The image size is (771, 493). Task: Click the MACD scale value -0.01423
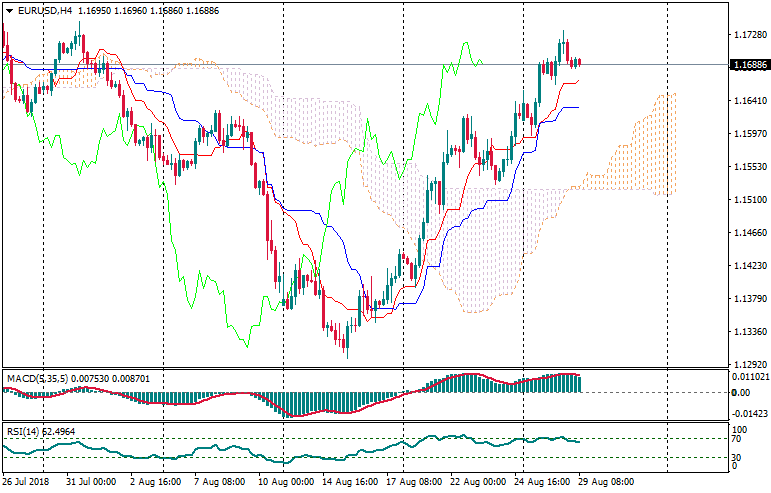(x=749, y=412)
